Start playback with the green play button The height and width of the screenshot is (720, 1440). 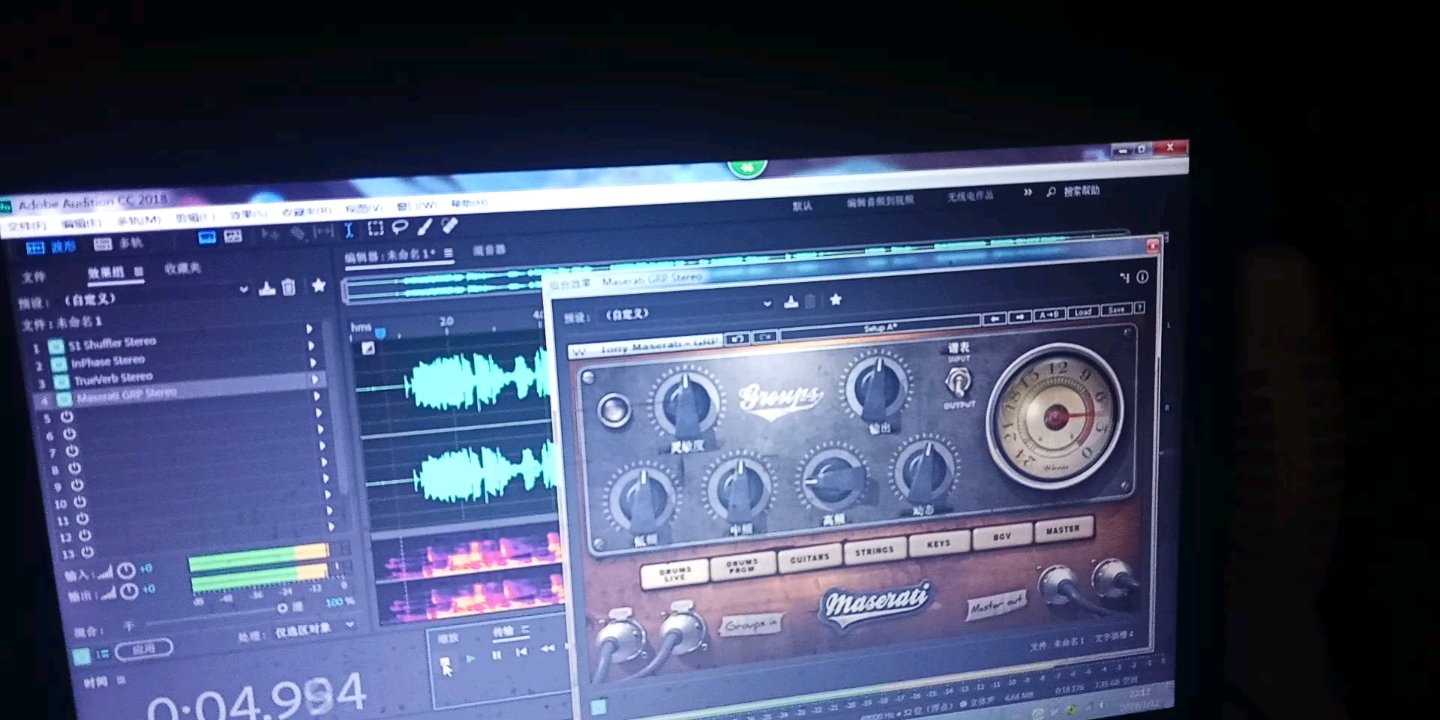[471, 658]
